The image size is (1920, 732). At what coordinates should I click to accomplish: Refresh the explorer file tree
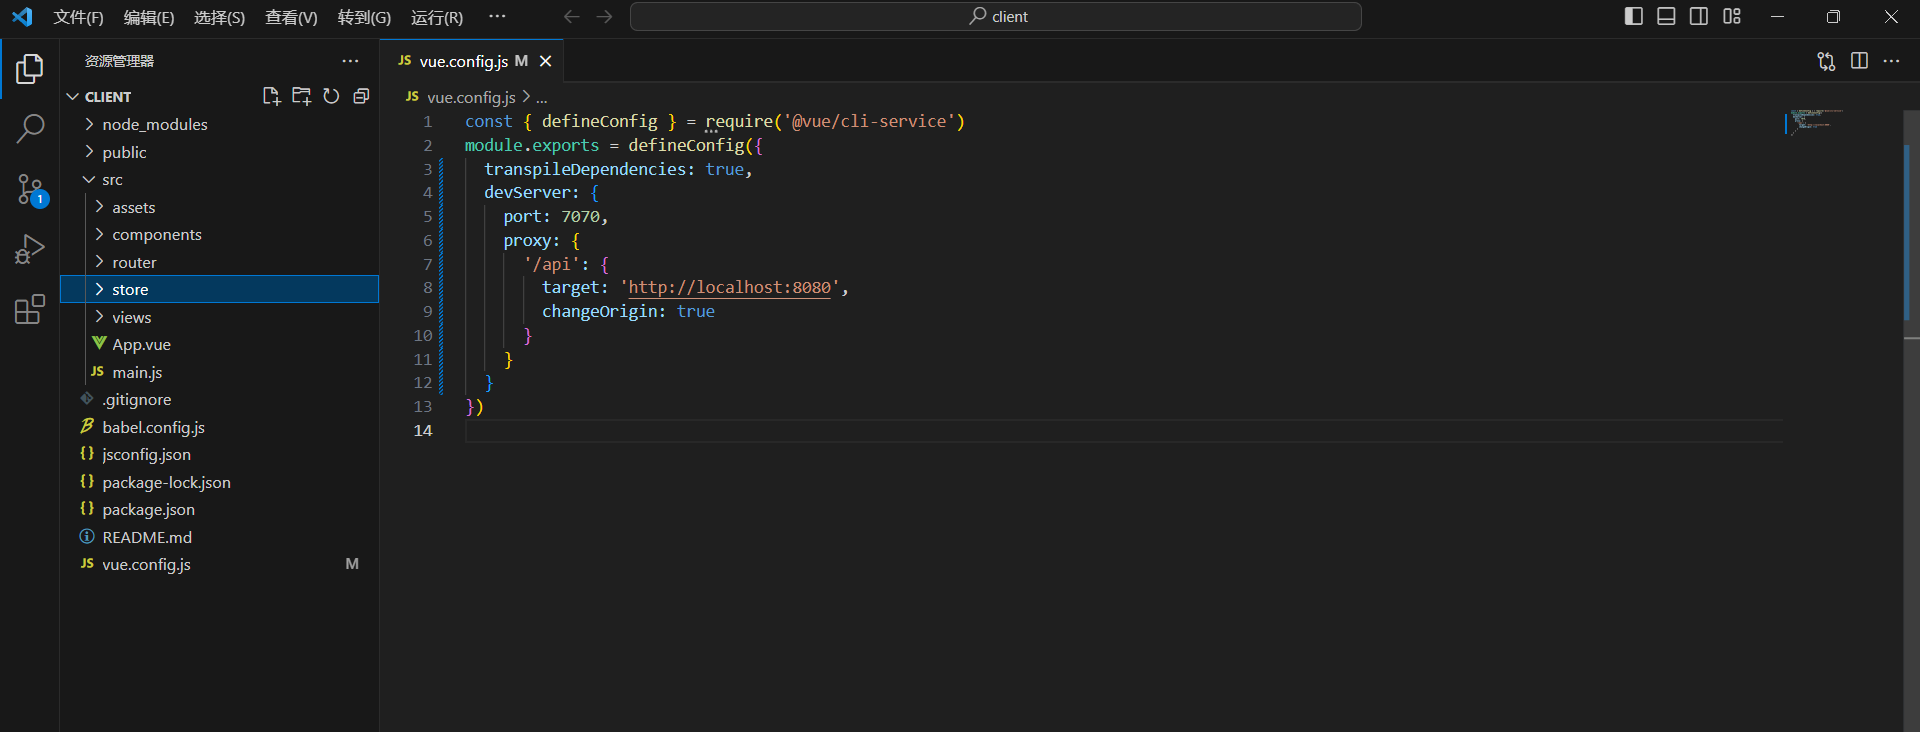tap(331, 96)
